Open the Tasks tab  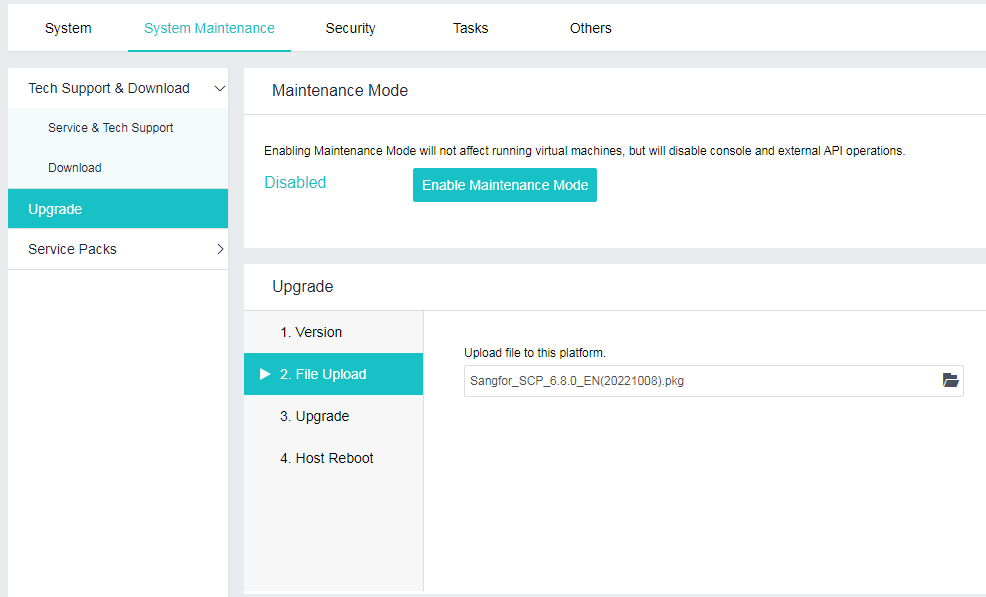(470, 28)
